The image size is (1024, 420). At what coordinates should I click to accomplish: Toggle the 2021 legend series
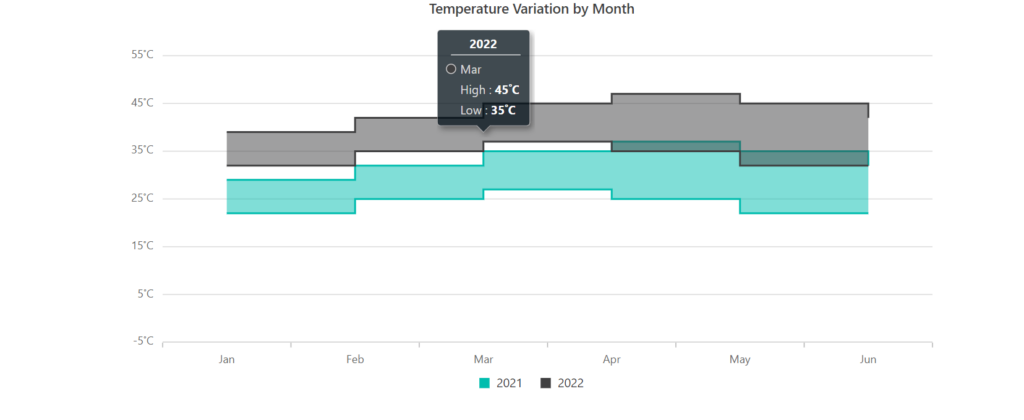tap(501, 383)
